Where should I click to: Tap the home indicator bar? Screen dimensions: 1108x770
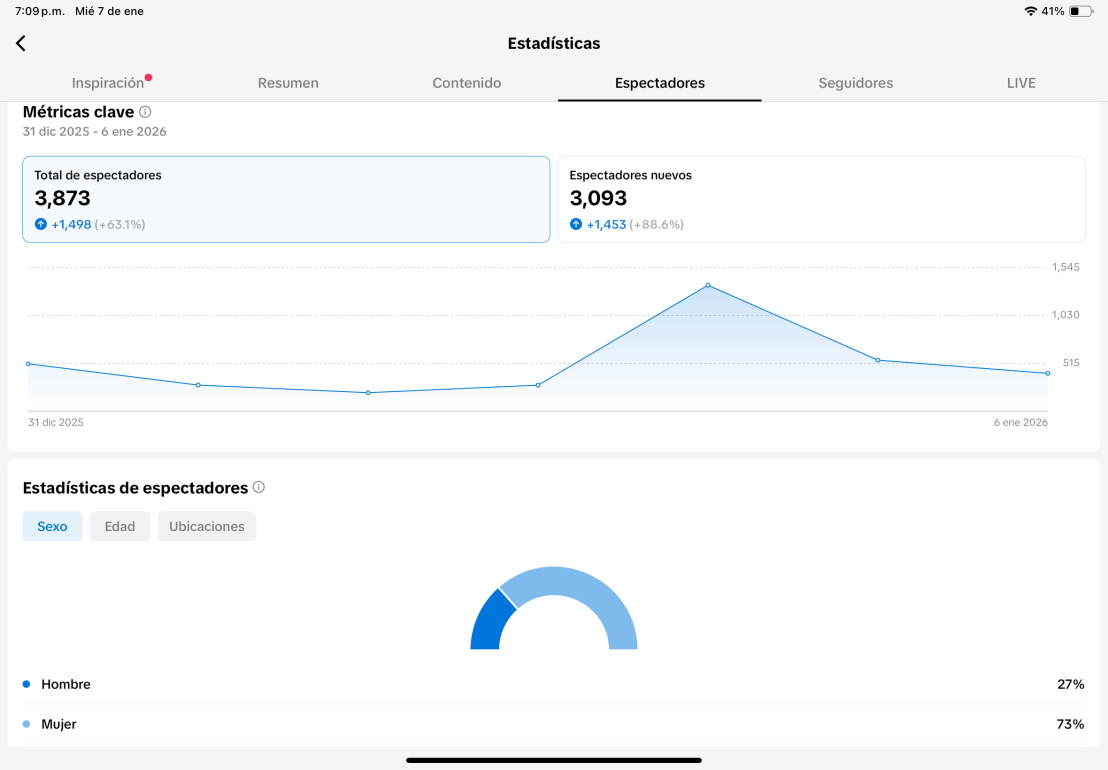tap(554, 760)
